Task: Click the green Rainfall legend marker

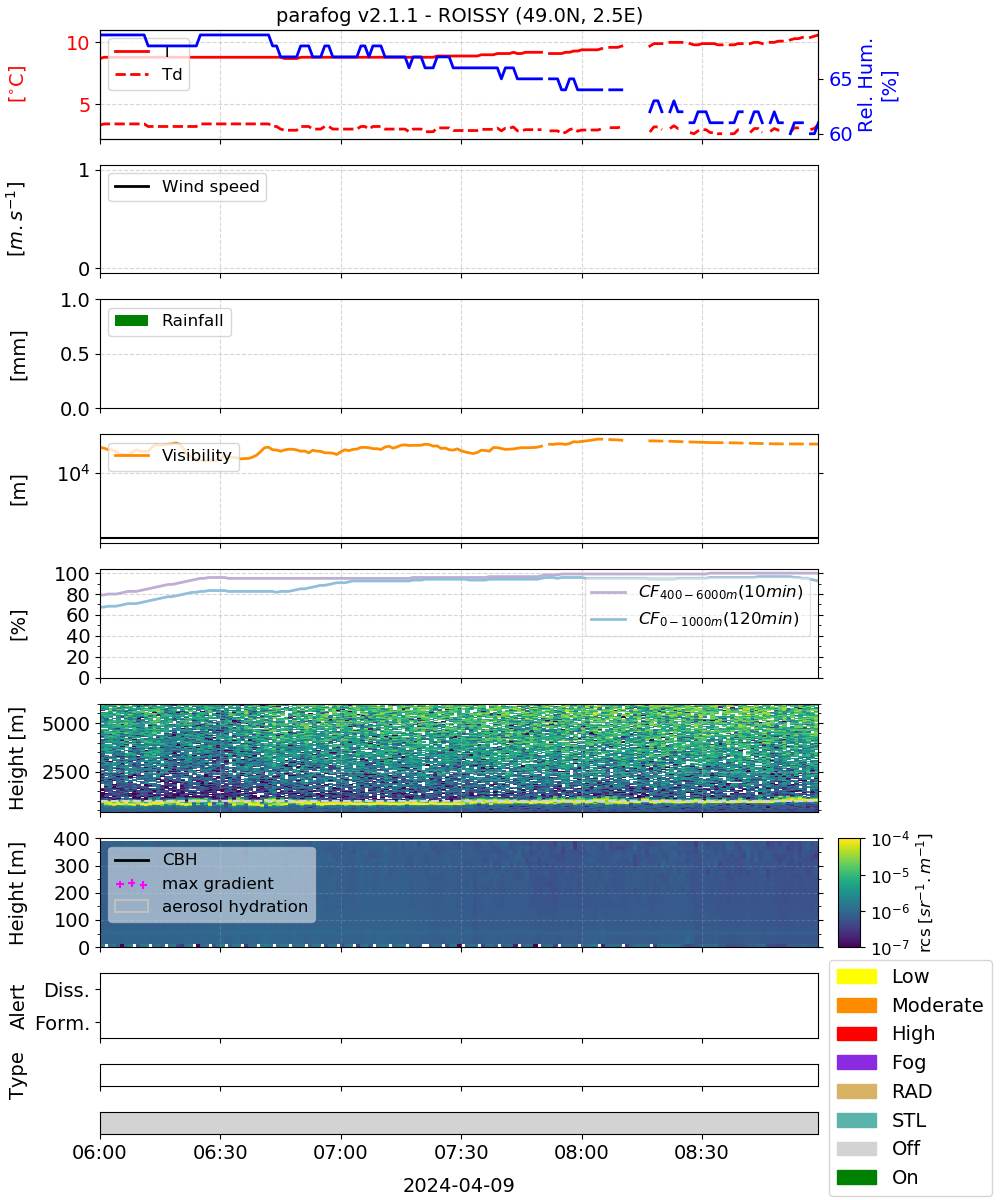Action: click(132, 321)
